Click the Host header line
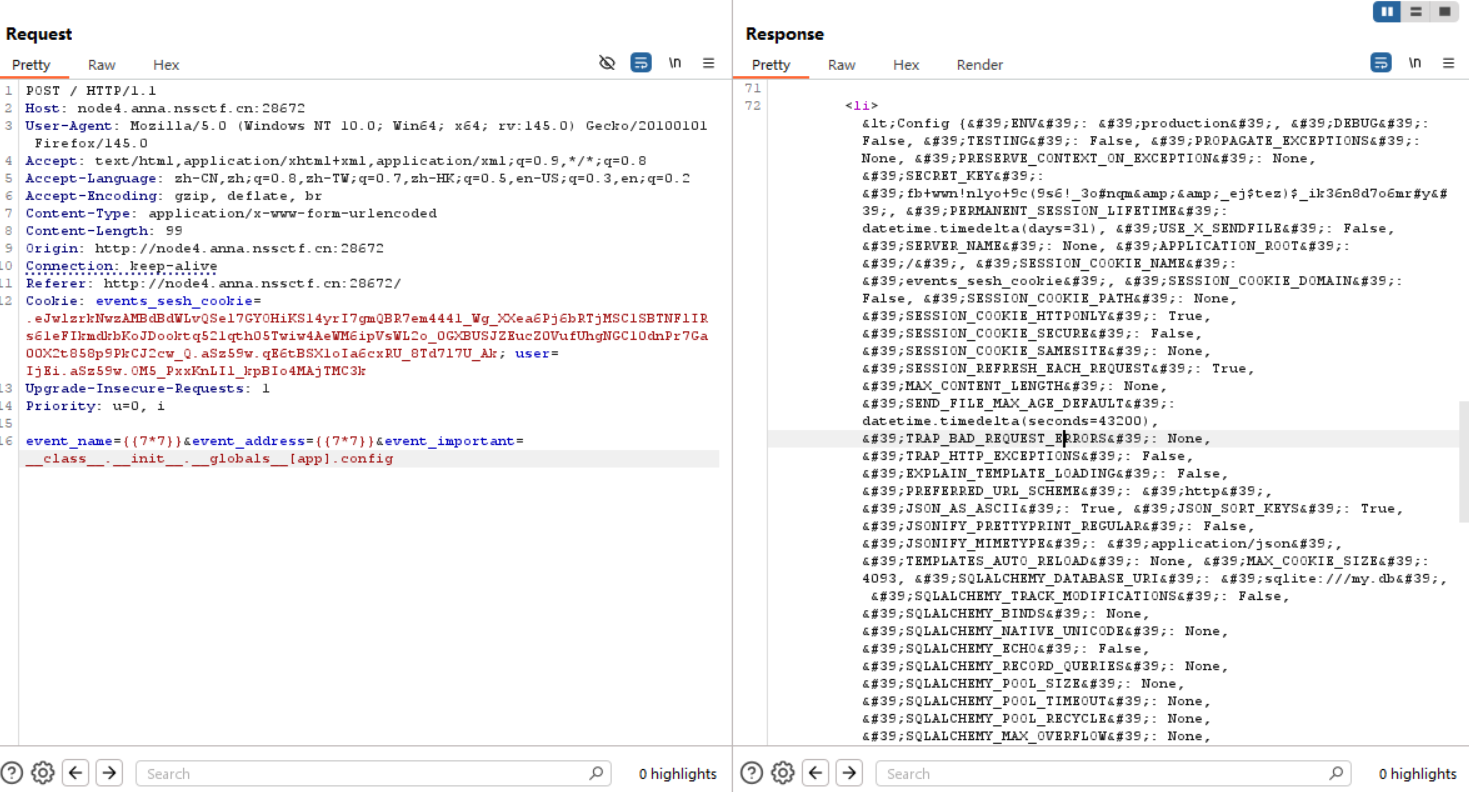Screen dimensions: 1469x792 [165, 108]
